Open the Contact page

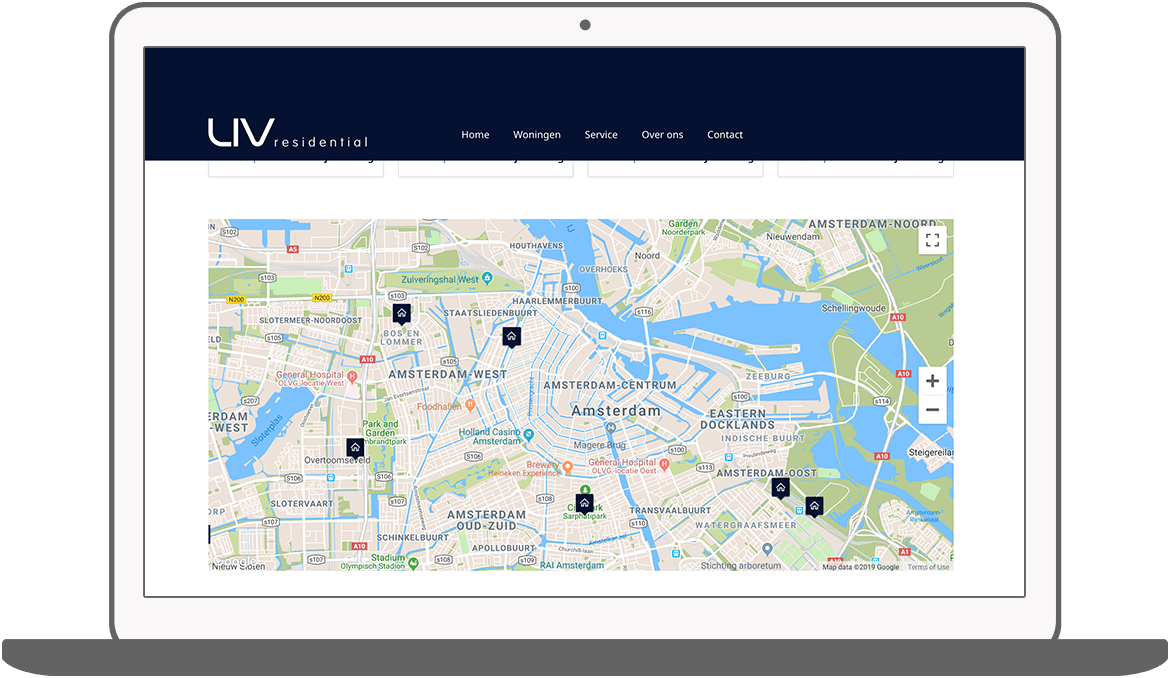coord(725,135)
